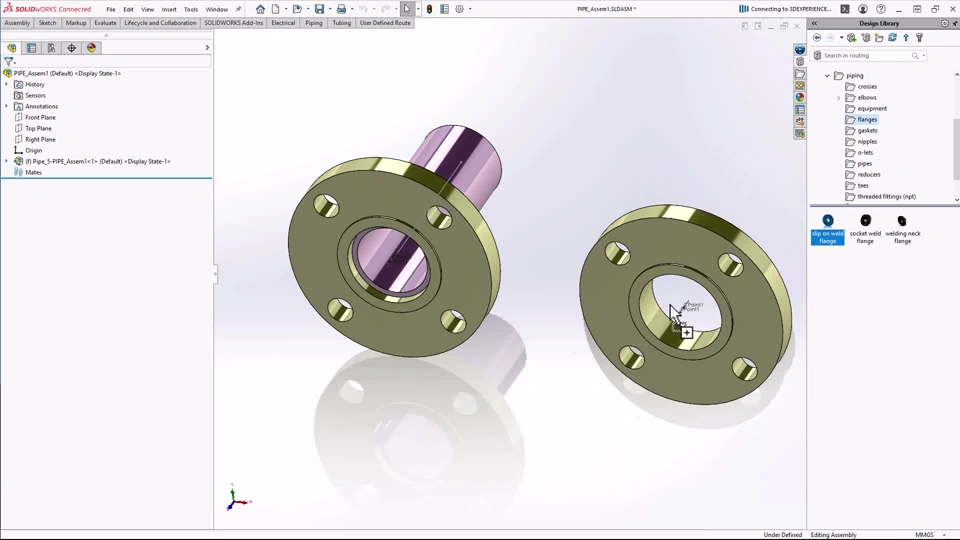Pin the Design Library panel
Screen dimensions: 960x540
955,23
